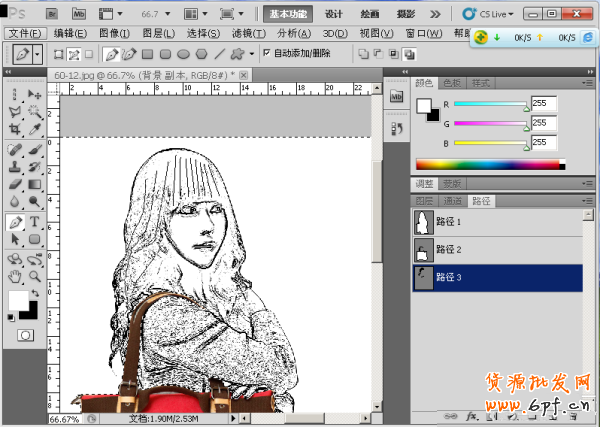
Task: Toggle the 自动添加/删除 checkbox
Action: point(266,53)
